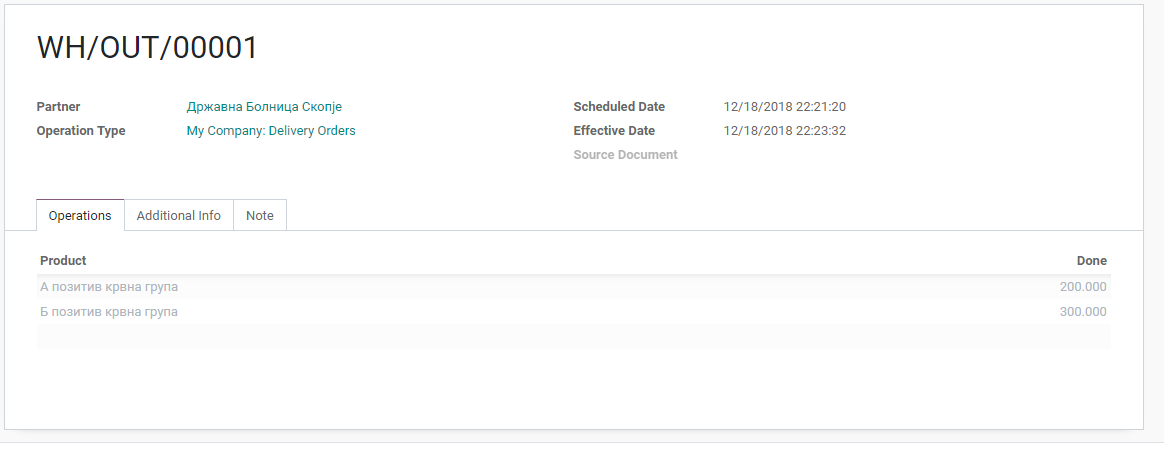Click the effective date value 22:23:32
Viewport: 1164px width, 459px height.
pyautogui.click(x=785, y=131)
